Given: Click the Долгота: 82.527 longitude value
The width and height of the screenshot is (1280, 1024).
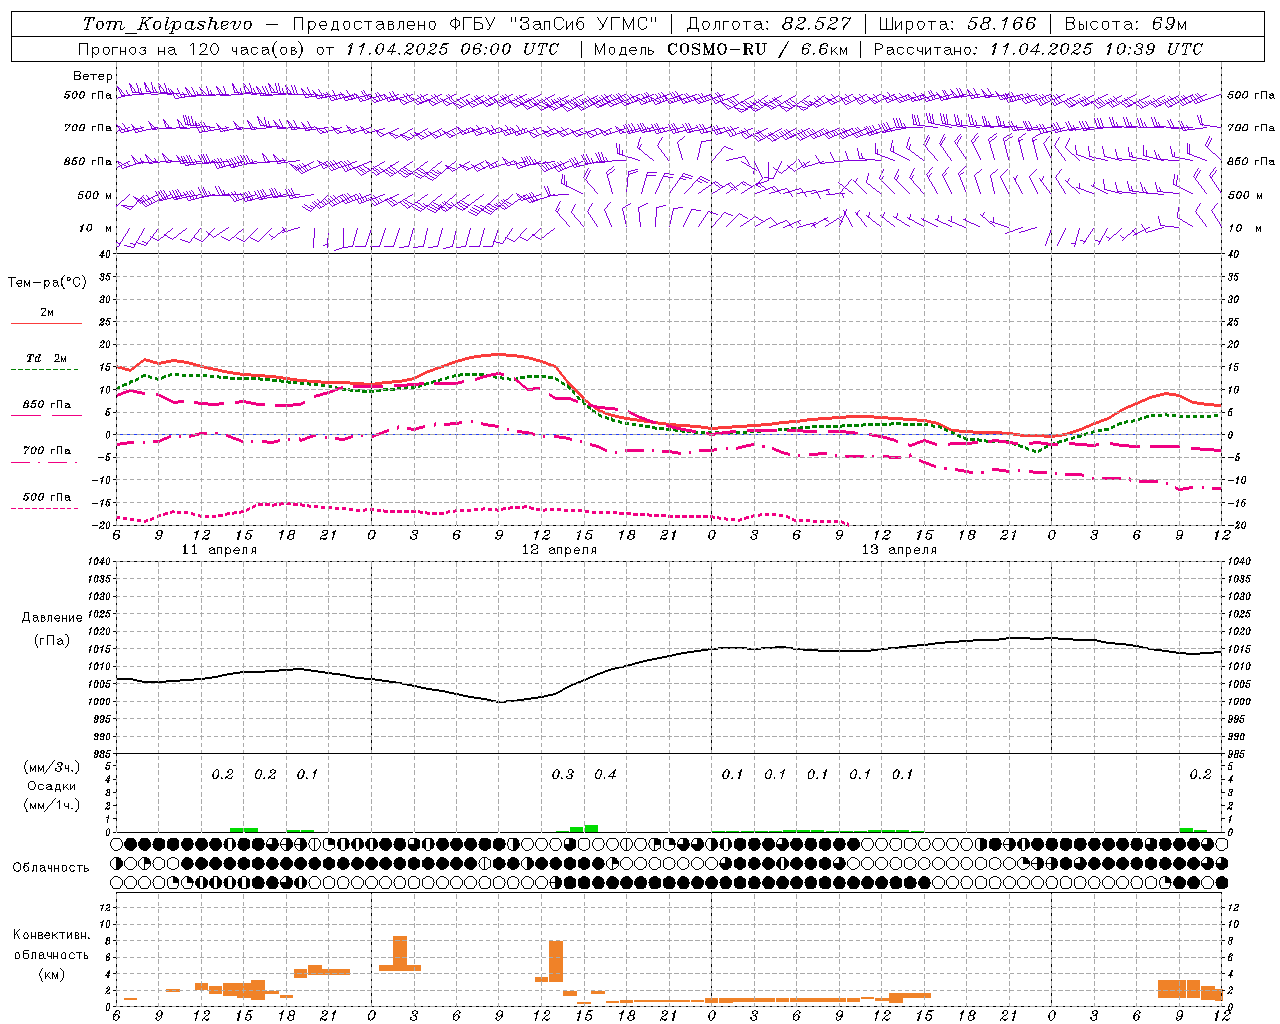Looking at the screenshot, I should click(x=768, y=24).
